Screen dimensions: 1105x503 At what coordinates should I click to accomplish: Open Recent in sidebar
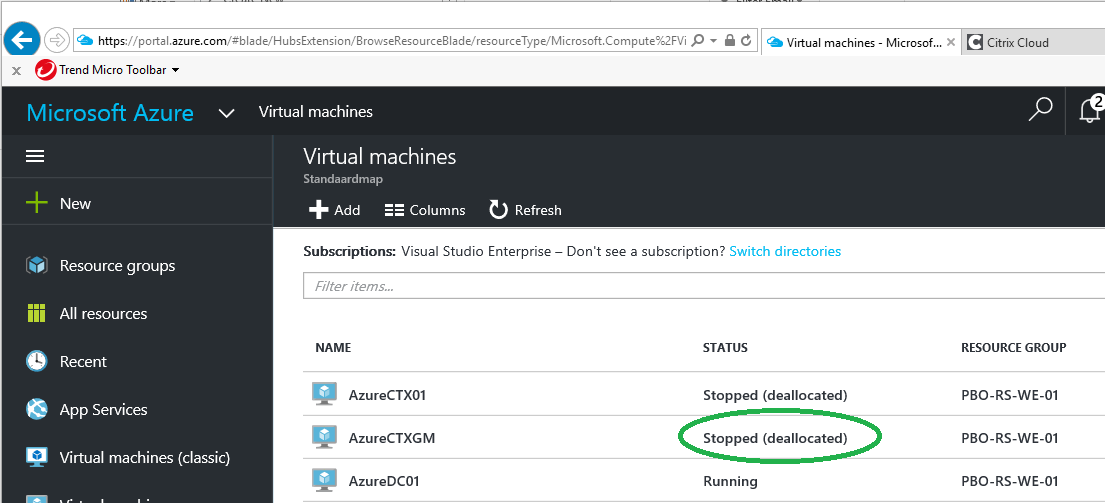tap(83, 361)
